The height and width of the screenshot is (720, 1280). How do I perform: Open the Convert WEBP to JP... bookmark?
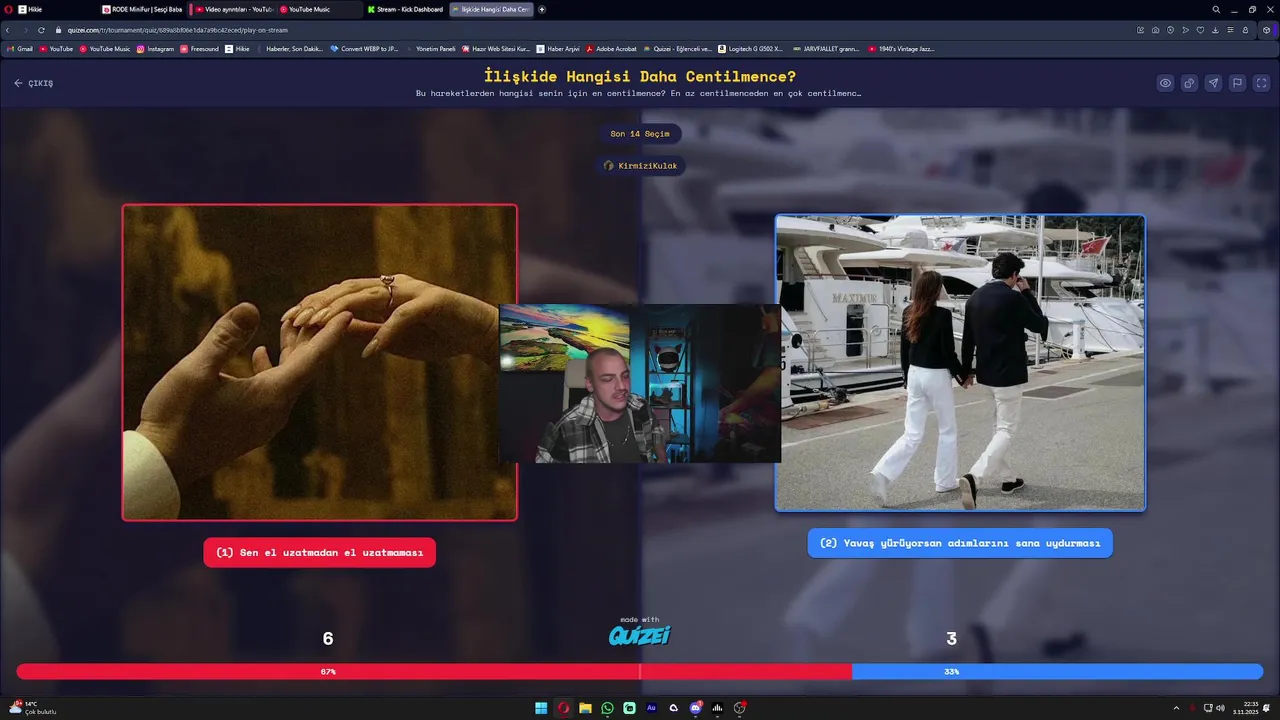364,49
